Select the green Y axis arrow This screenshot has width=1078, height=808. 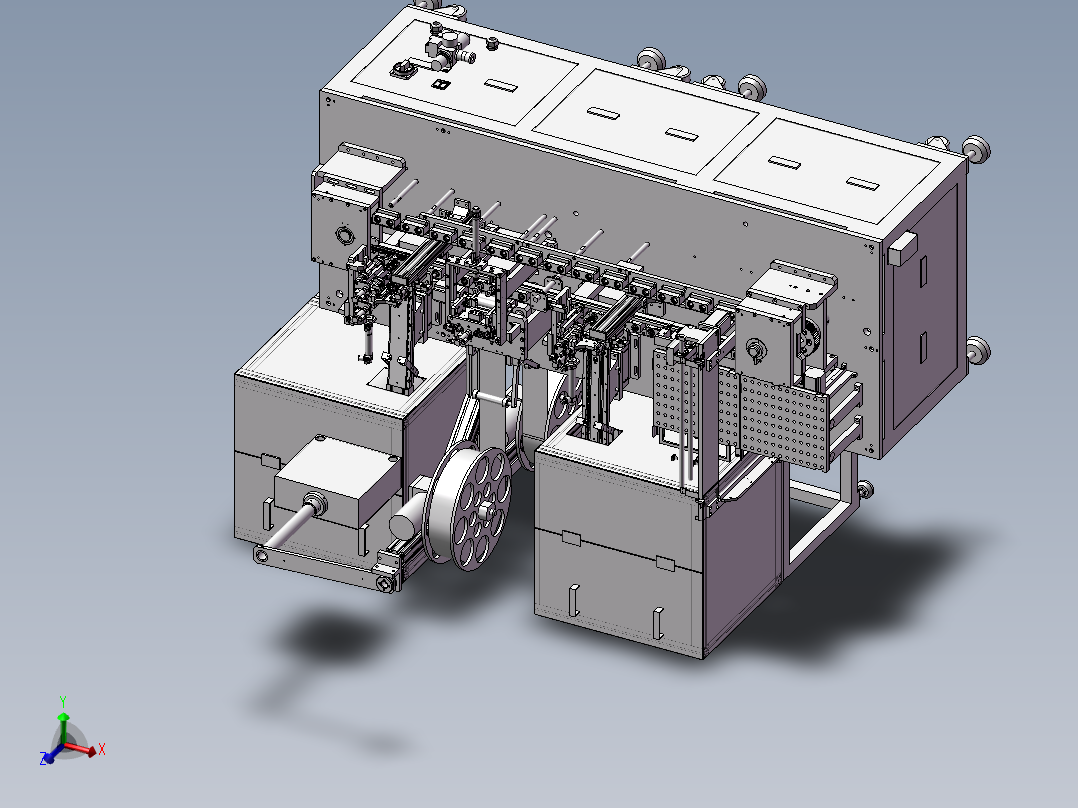(64, 718)
